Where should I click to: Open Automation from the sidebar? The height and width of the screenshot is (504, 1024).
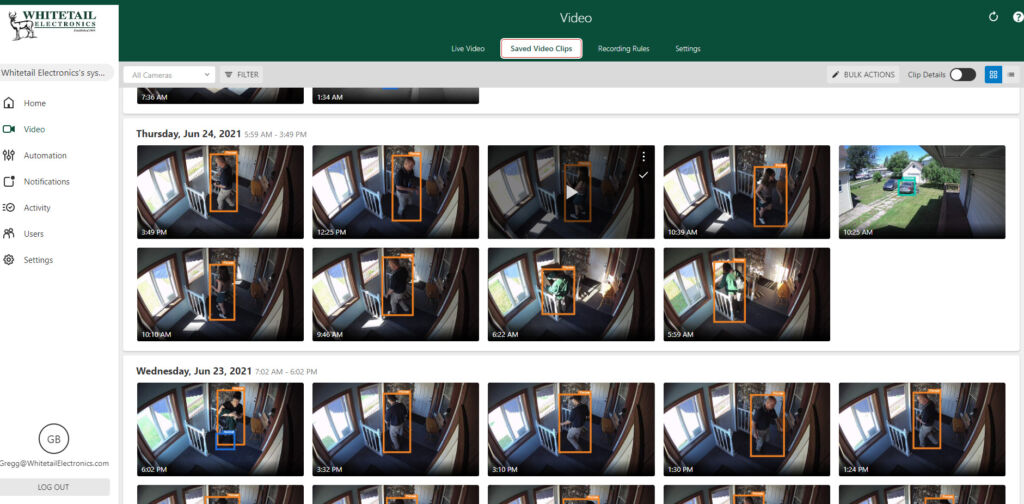coord(45,155)
